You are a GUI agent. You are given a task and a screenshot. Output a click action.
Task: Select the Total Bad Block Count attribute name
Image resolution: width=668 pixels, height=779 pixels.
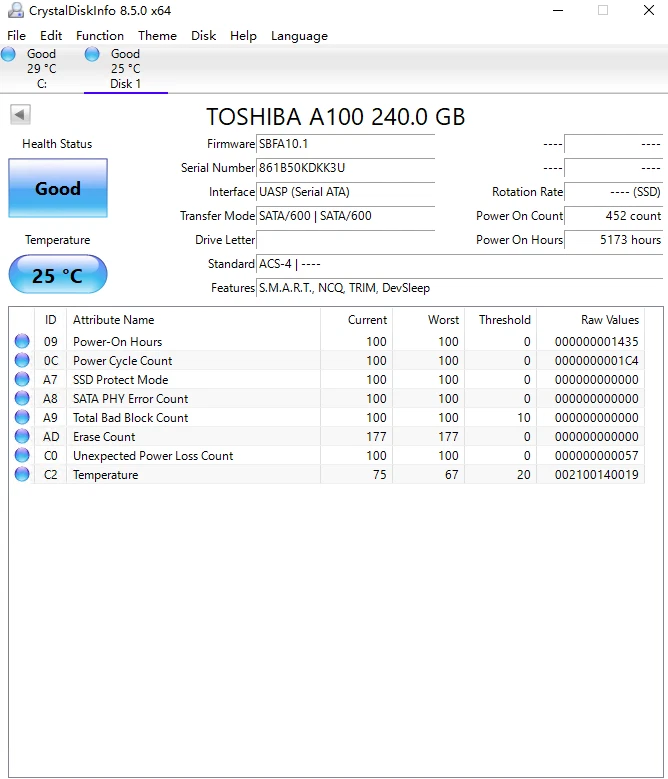pyautogui.click(x=131, y=417)
